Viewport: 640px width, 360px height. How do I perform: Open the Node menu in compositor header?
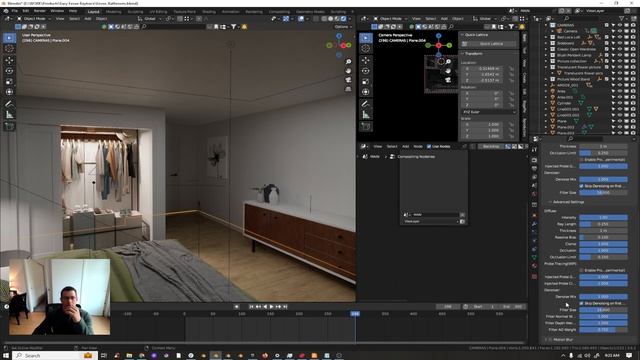tap(418, 146)
